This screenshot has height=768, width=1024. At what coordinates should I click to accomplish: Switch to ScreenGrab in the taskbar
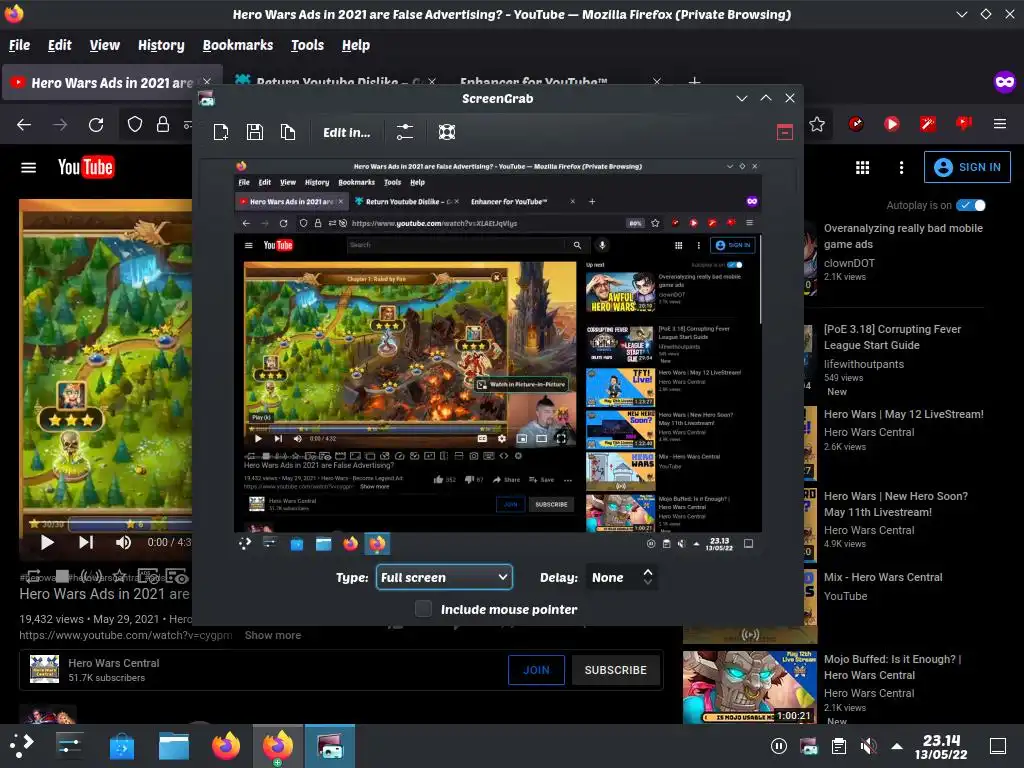tap(330, 746)
